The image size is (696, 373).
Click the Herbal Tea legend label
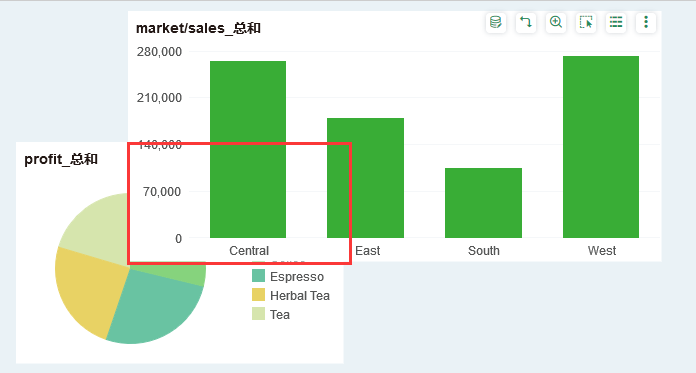[x=300, y=296]
